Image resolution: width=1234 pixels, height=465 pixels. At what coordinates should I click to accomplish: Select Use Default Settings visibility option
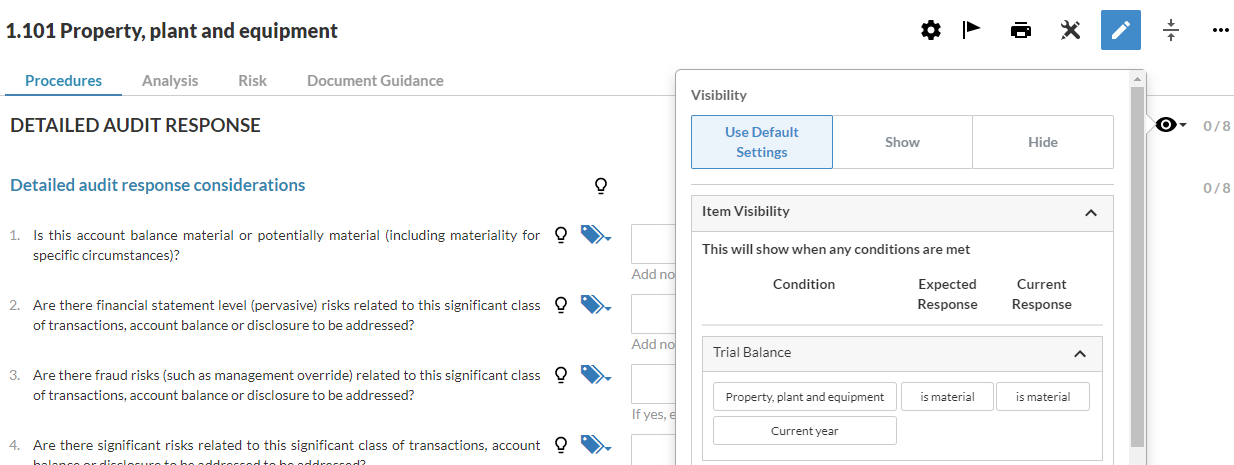tap(761, 142)
